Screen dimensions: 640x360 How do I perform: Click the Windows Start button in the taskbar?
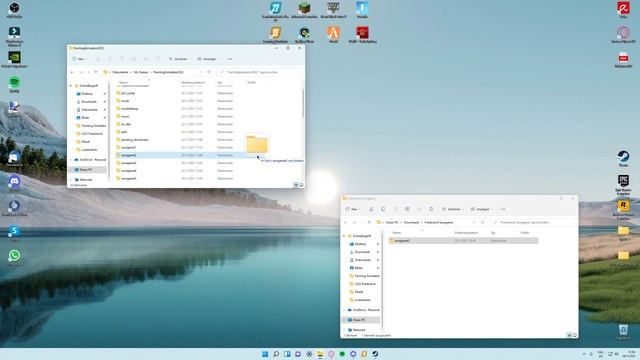[x=265, y=354]
